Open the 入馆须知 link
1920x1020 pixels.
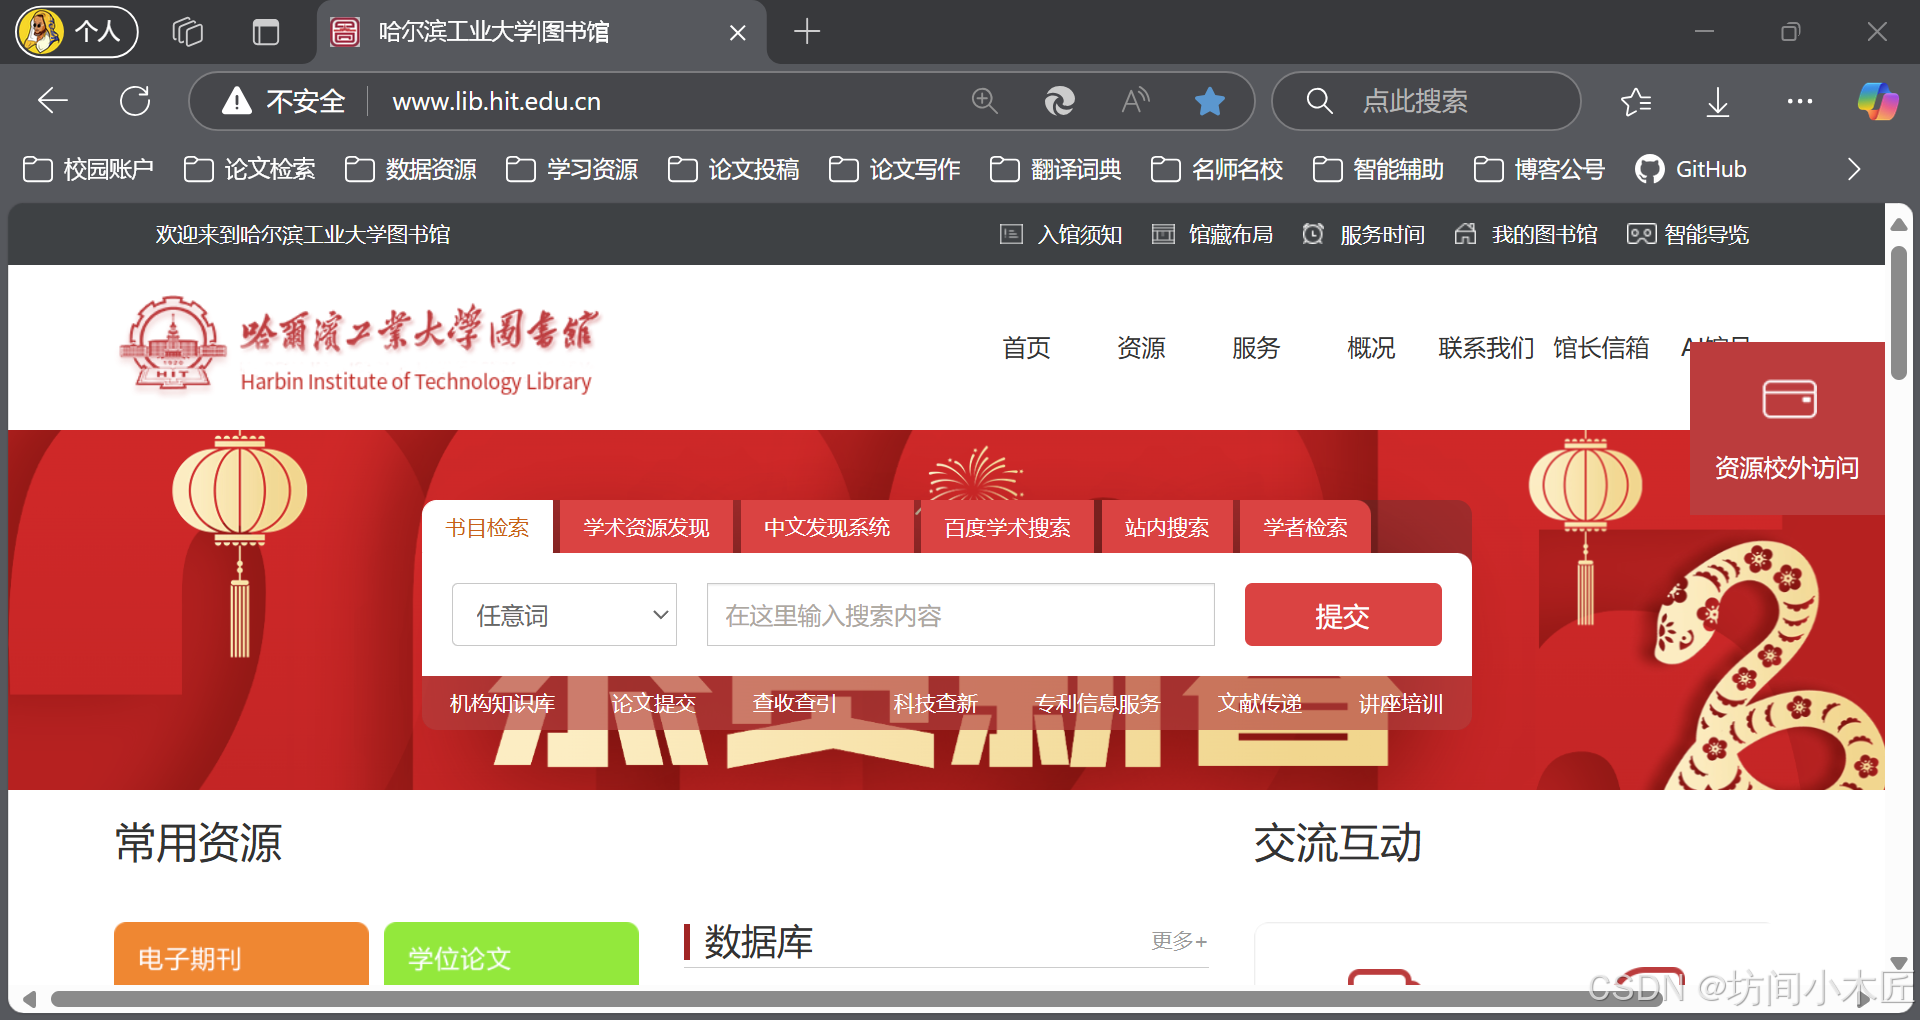1061,234
